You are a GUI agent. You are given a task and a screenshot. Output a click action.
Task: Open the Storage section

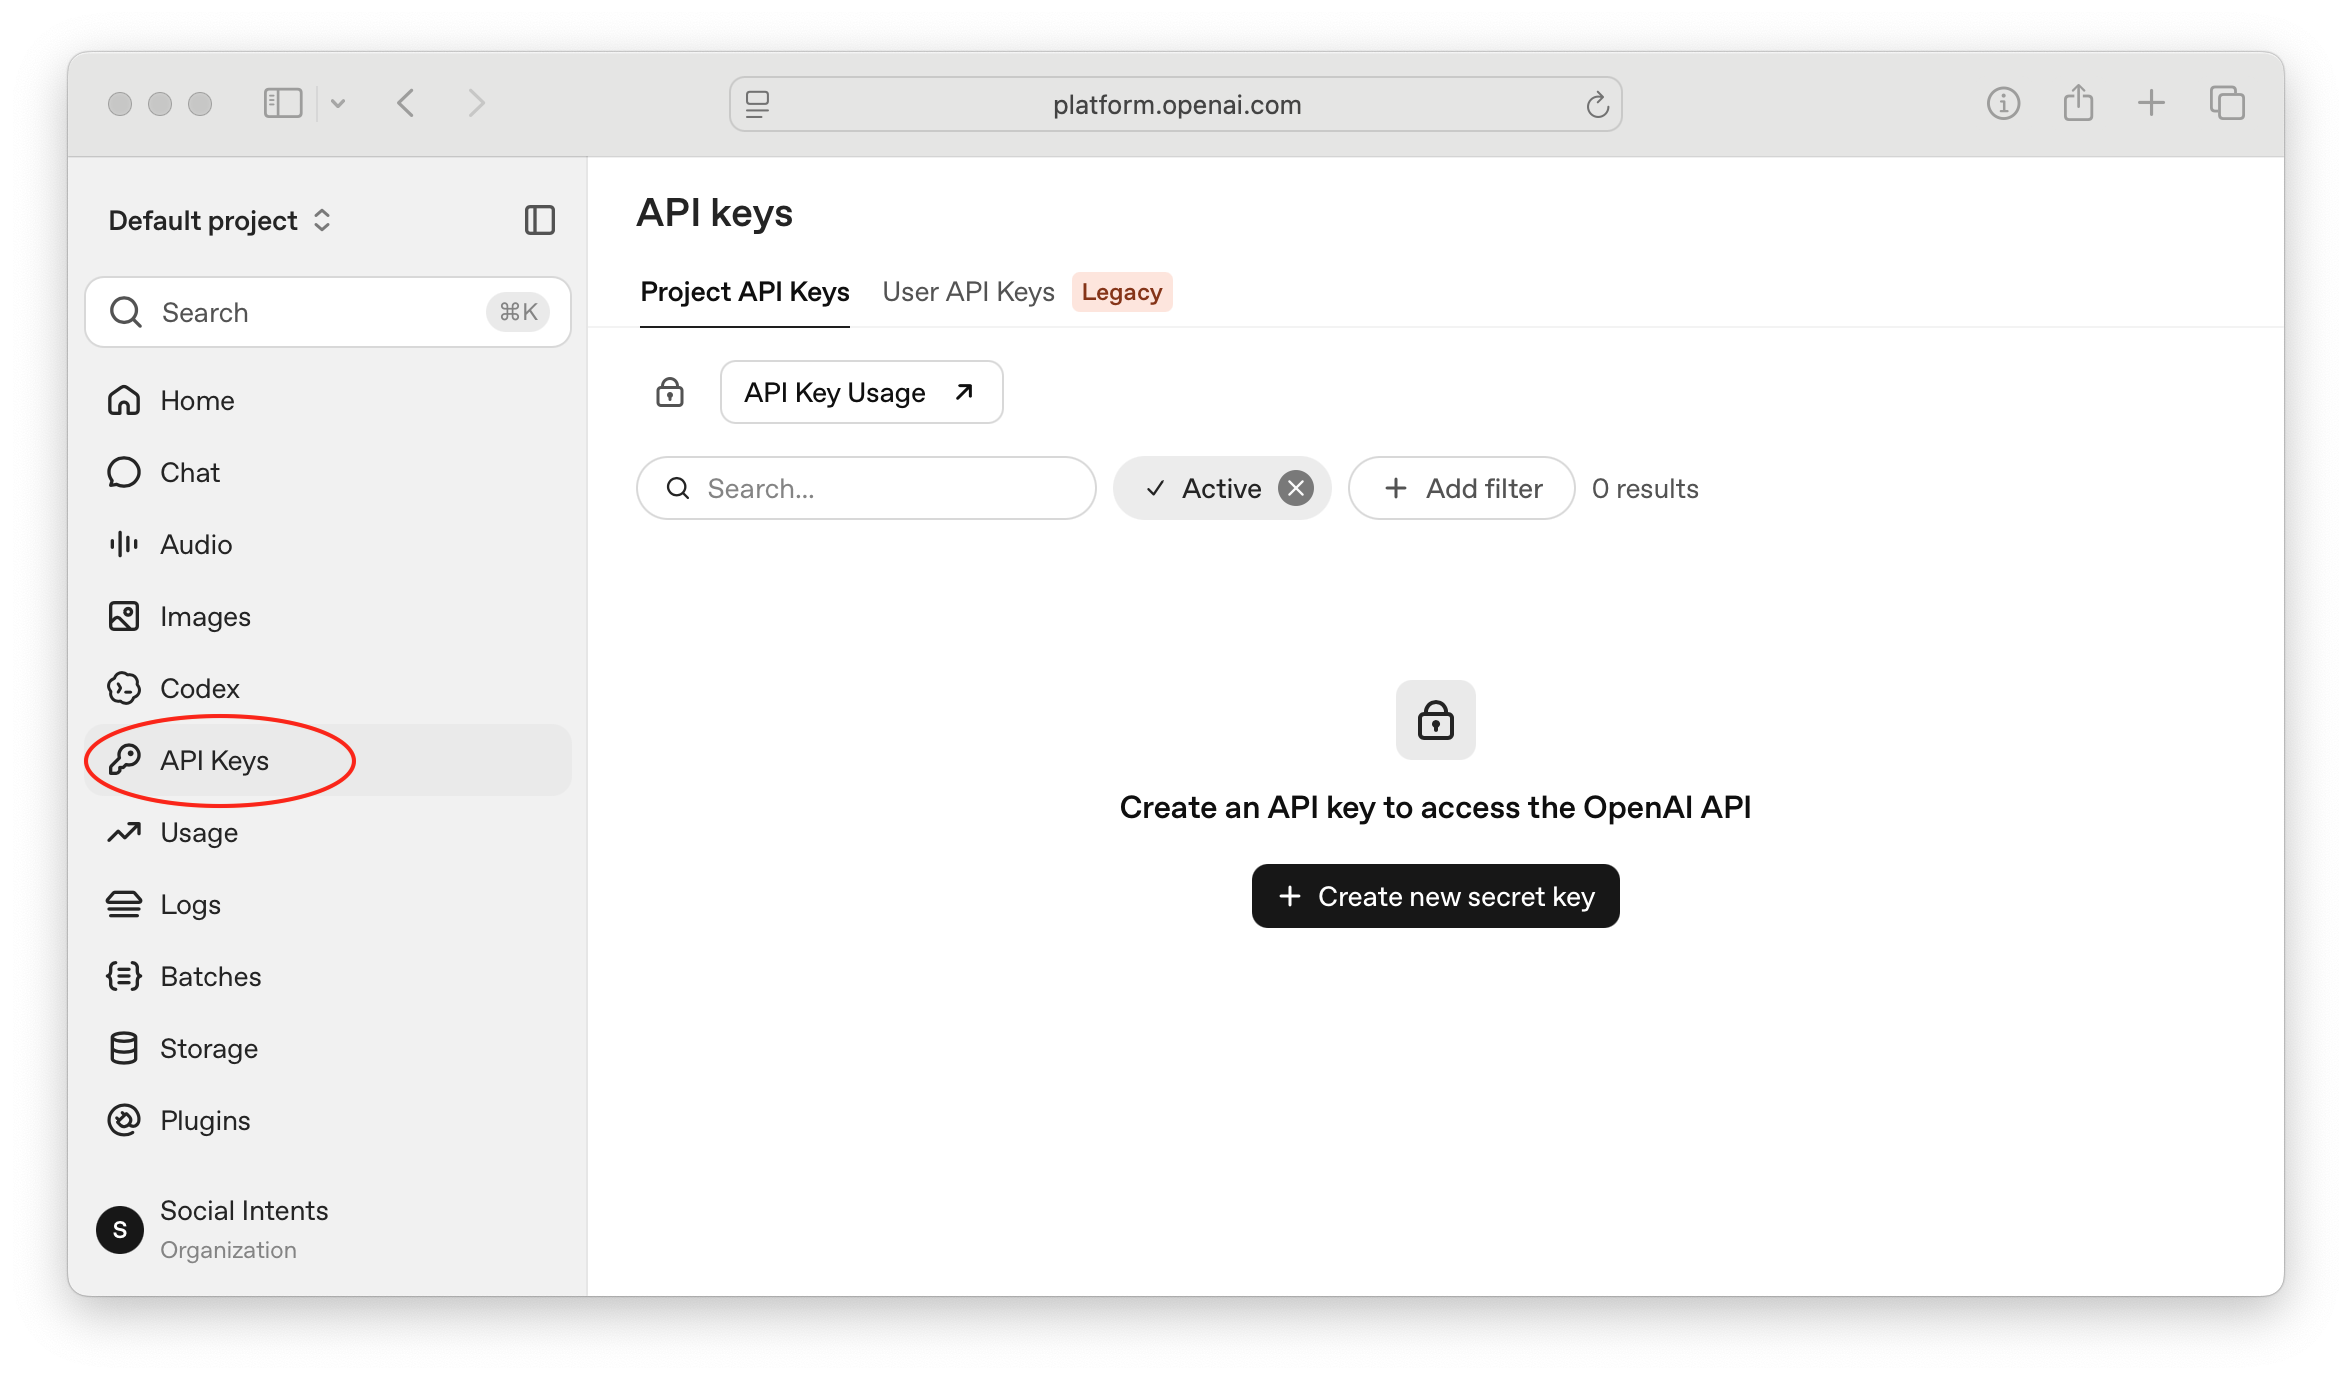pyautogui.click(x=328, y=1048)
